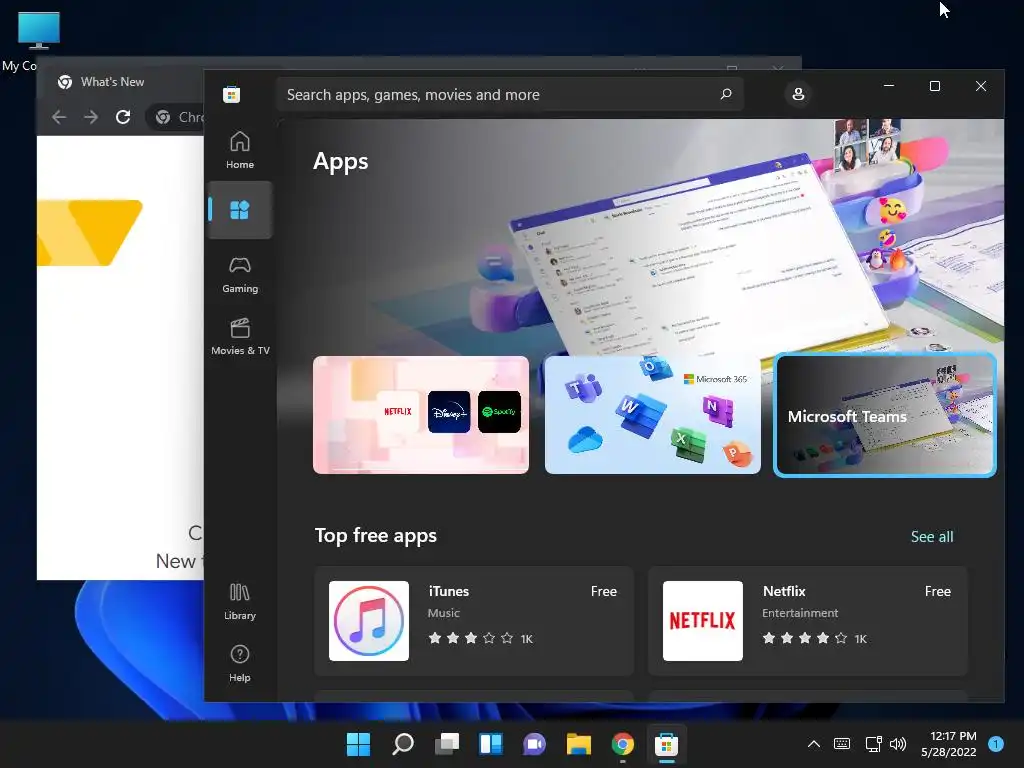Viewport: 1024px width, 768px height.
Task: Open network status tray icon
Action: pos(873,744)
